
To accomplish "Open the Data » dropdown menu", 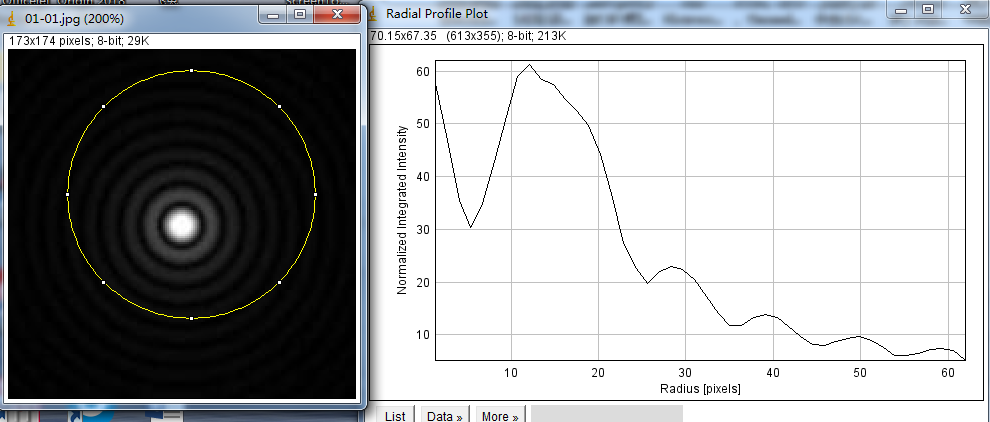I will click(x=444, y=415).
